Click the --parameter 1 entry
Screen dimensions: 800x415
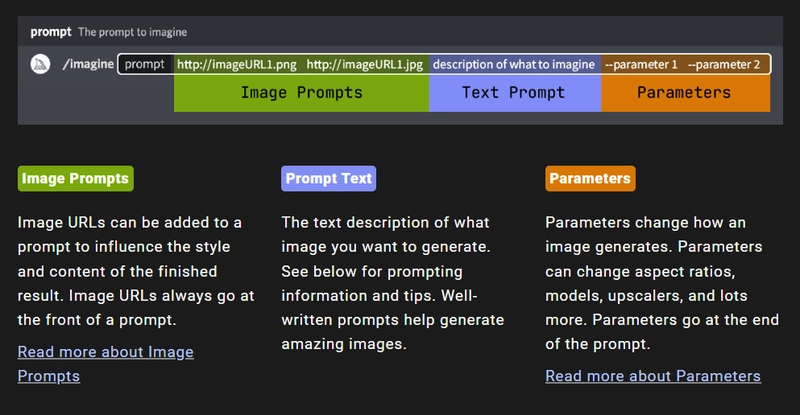point(641,65)
